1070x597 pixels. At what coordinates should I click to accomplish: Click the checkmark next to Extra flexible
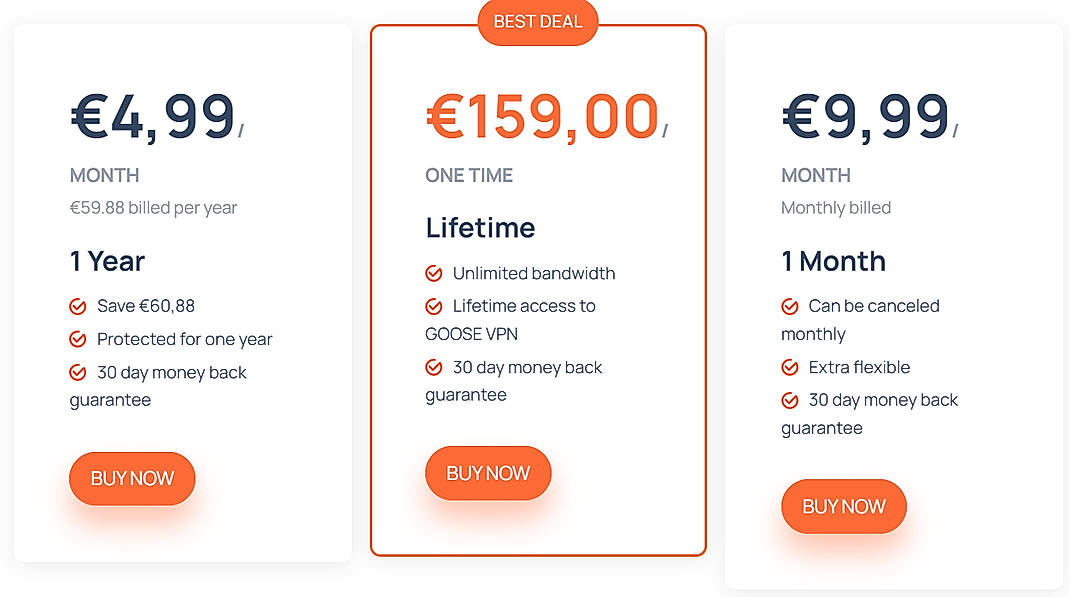click(790, 367)
